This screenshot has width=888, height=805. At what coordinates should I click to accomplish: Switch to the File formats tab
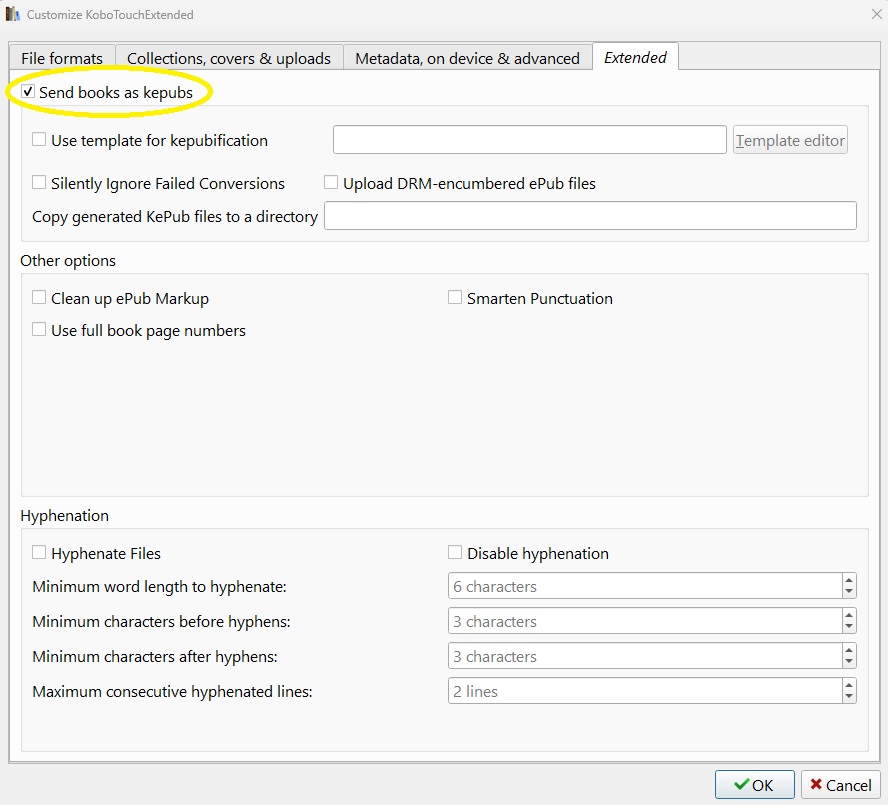[62, 58]
